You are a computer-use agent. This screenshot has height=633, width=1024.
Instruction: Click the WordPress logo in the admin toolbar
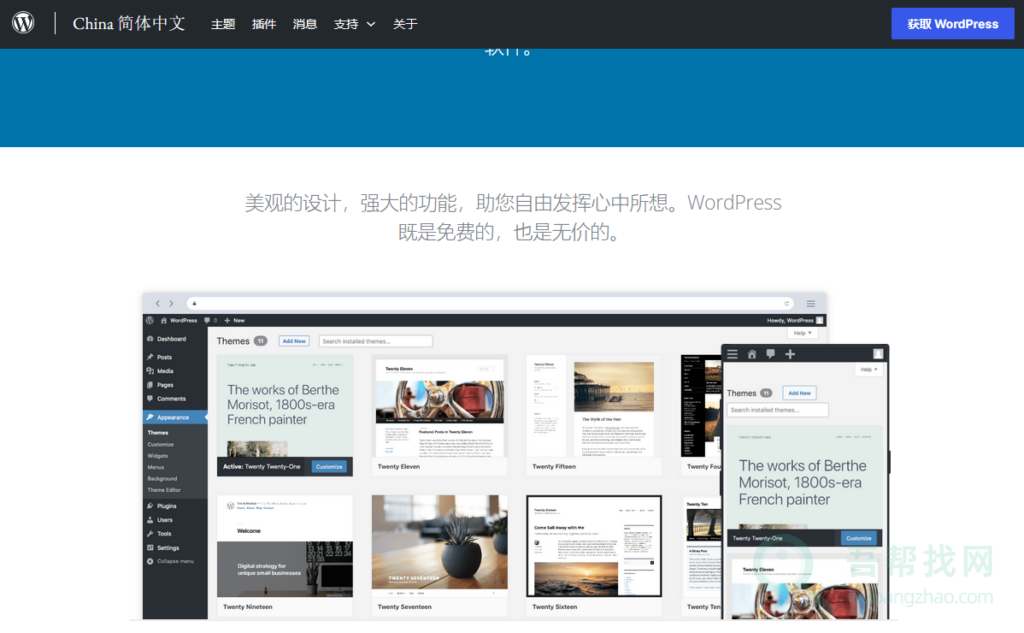(x=150, y=320)
